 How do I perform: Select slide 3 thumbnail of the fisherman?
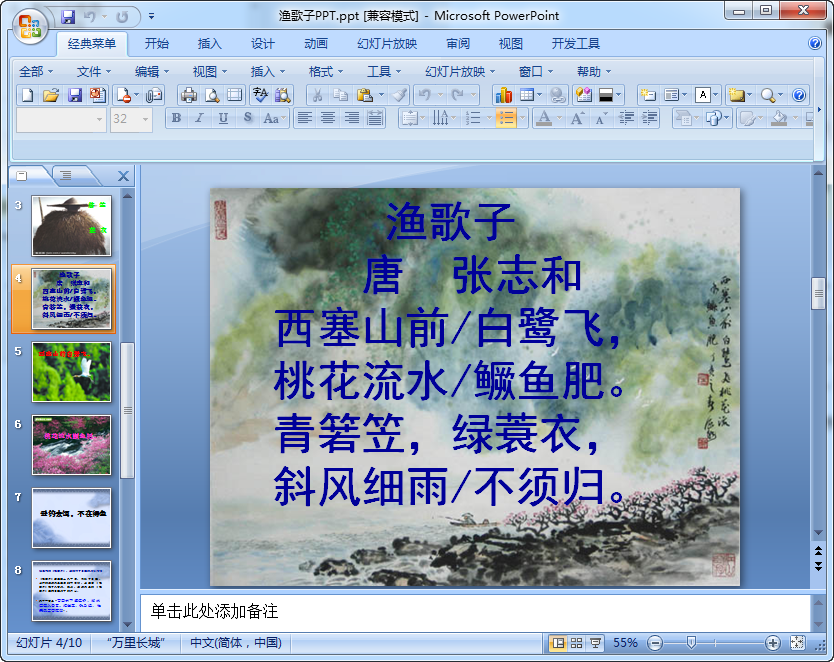71,225
